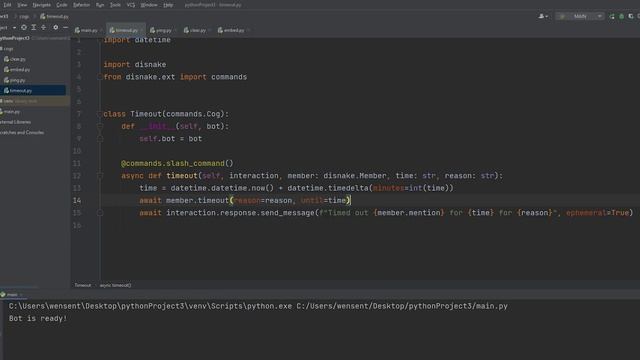Close the main.py editor tab
Viewport: 640px width, 360px height.
101,30
